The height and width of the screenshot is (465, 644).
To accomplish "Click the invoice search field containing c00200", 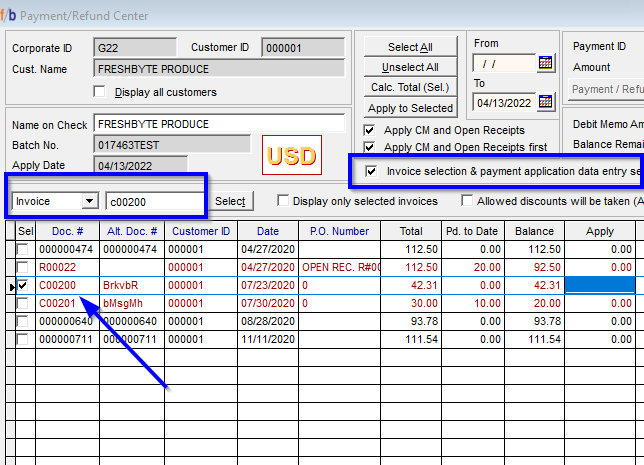I will point(155,201).
